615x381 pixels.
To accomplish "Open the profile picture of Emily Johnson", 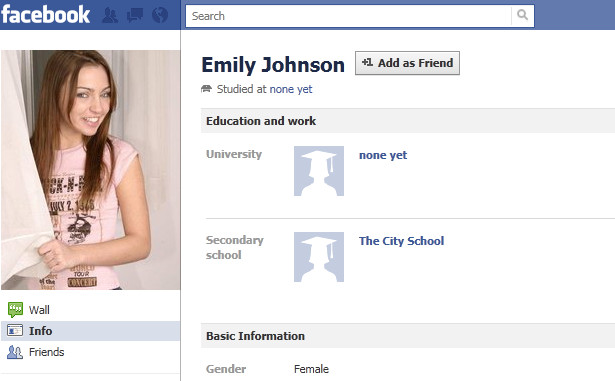I will [91, 170].
